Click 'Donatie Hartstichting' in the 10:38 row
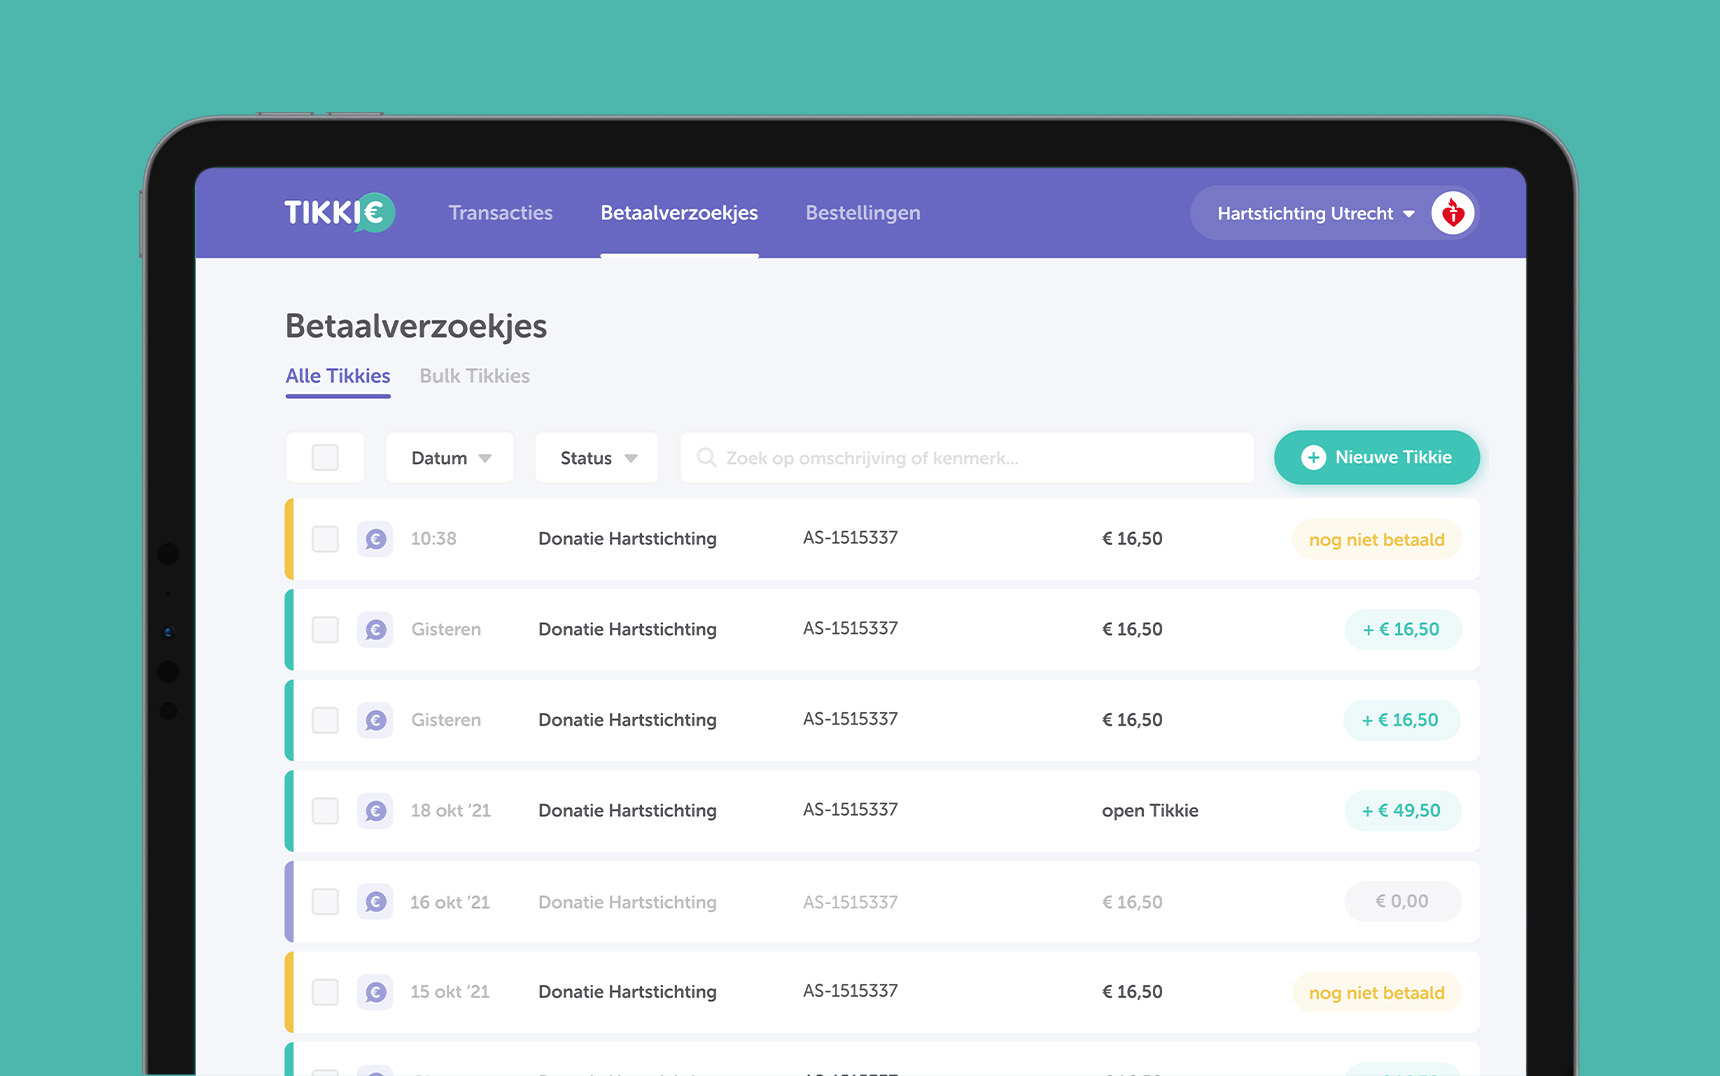Screen dimensions: 1720x1076 pos(627,539)
